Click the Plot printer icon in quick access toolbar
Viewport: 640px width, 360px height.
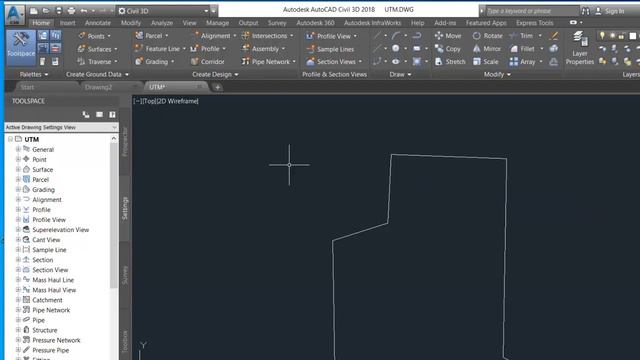(x=71, y=11)
